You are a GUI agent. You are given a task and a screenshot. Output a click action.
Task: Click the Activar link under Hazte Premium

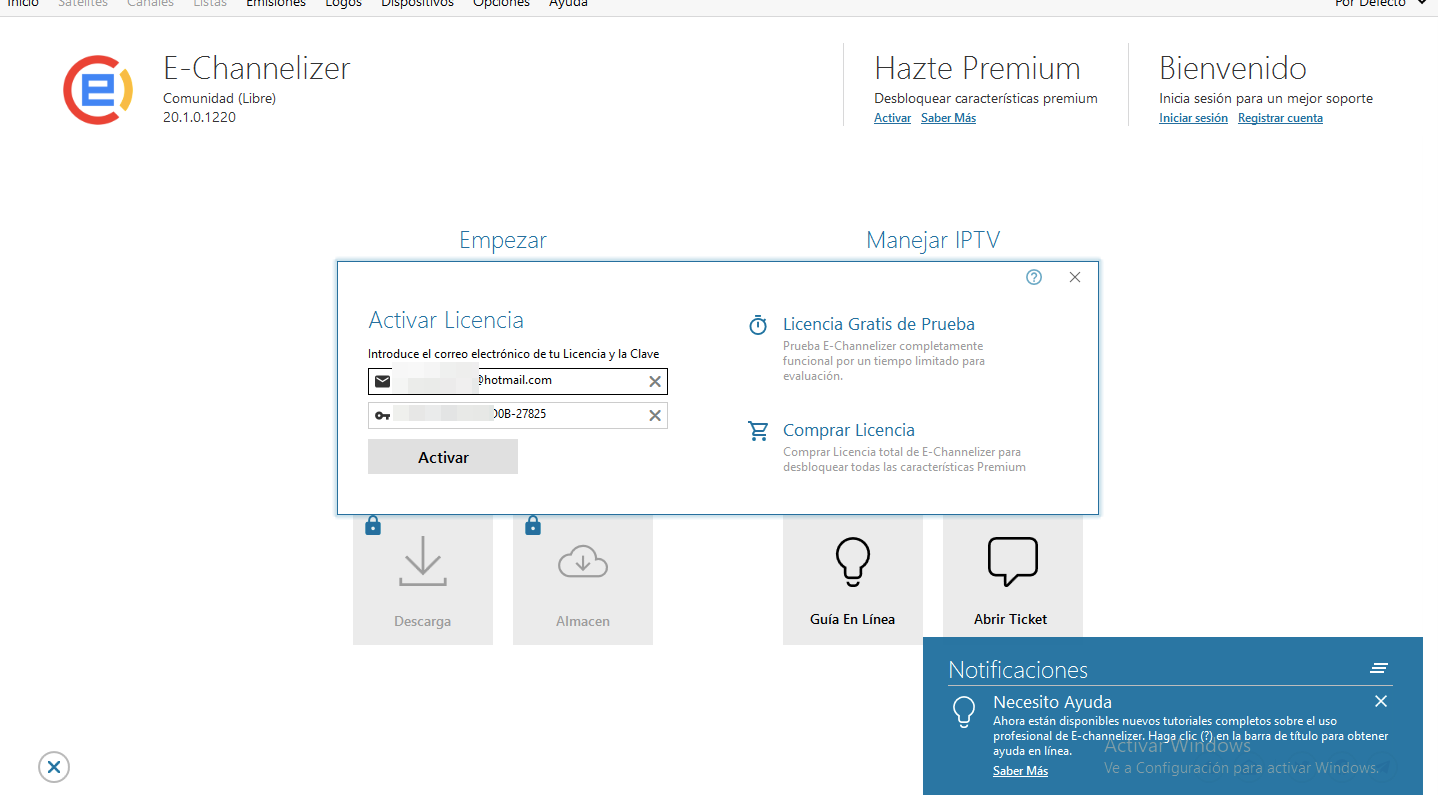click(892, 118)
